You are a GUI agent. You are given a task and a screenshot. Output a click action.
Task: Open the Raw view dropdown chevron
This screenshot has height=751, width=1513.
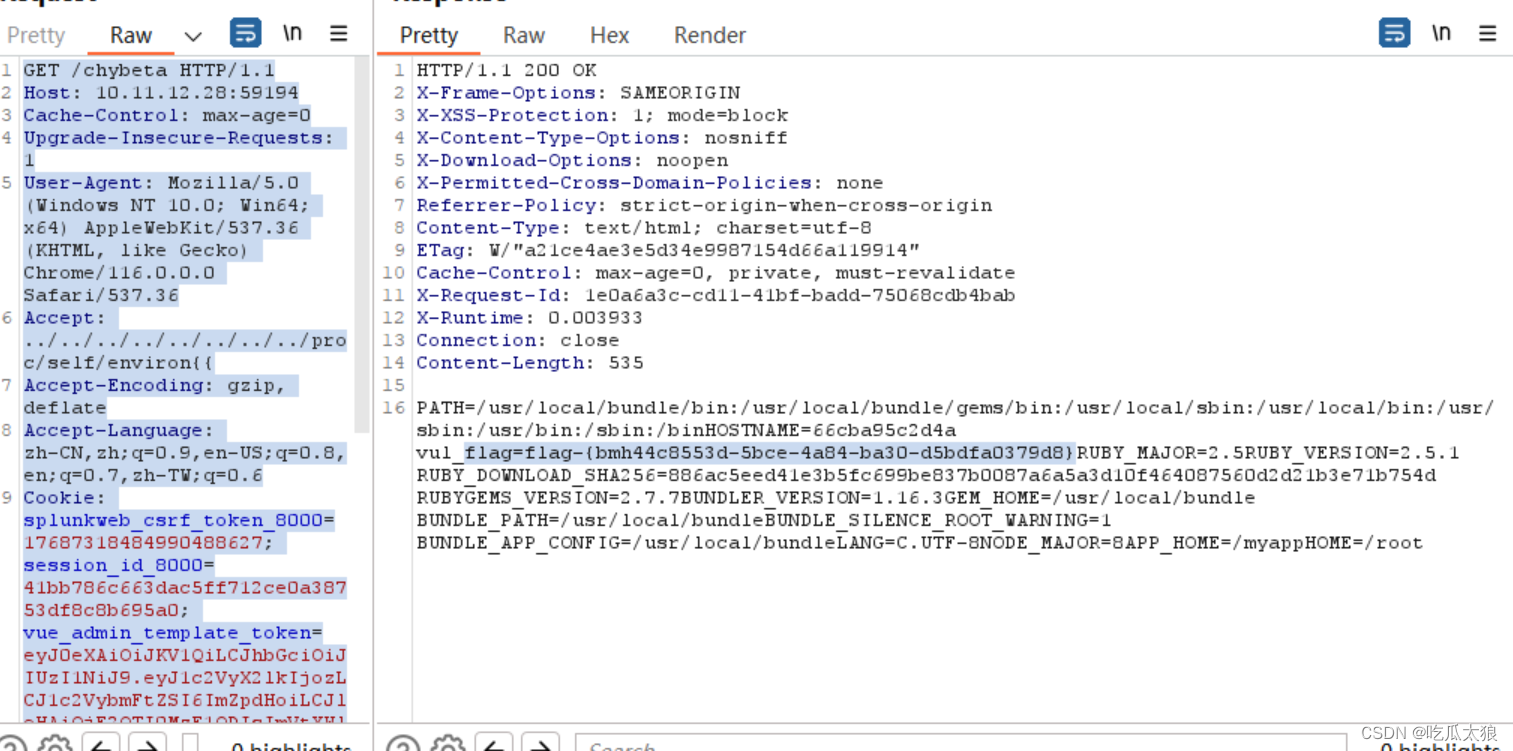[193, 34]
